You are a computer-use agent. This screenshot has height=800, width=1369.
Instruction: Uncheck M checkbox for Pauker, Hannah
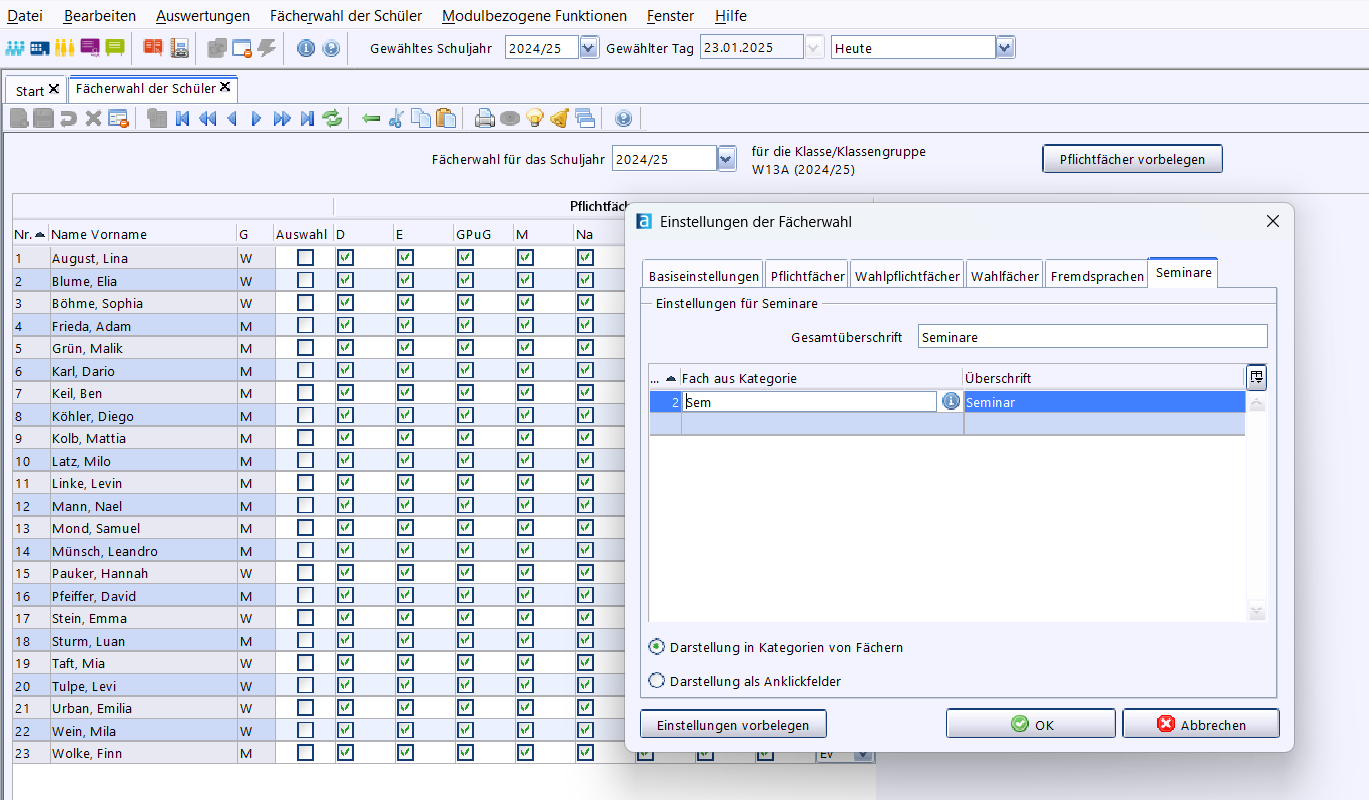pyautogui.click(x=525, y=573)
